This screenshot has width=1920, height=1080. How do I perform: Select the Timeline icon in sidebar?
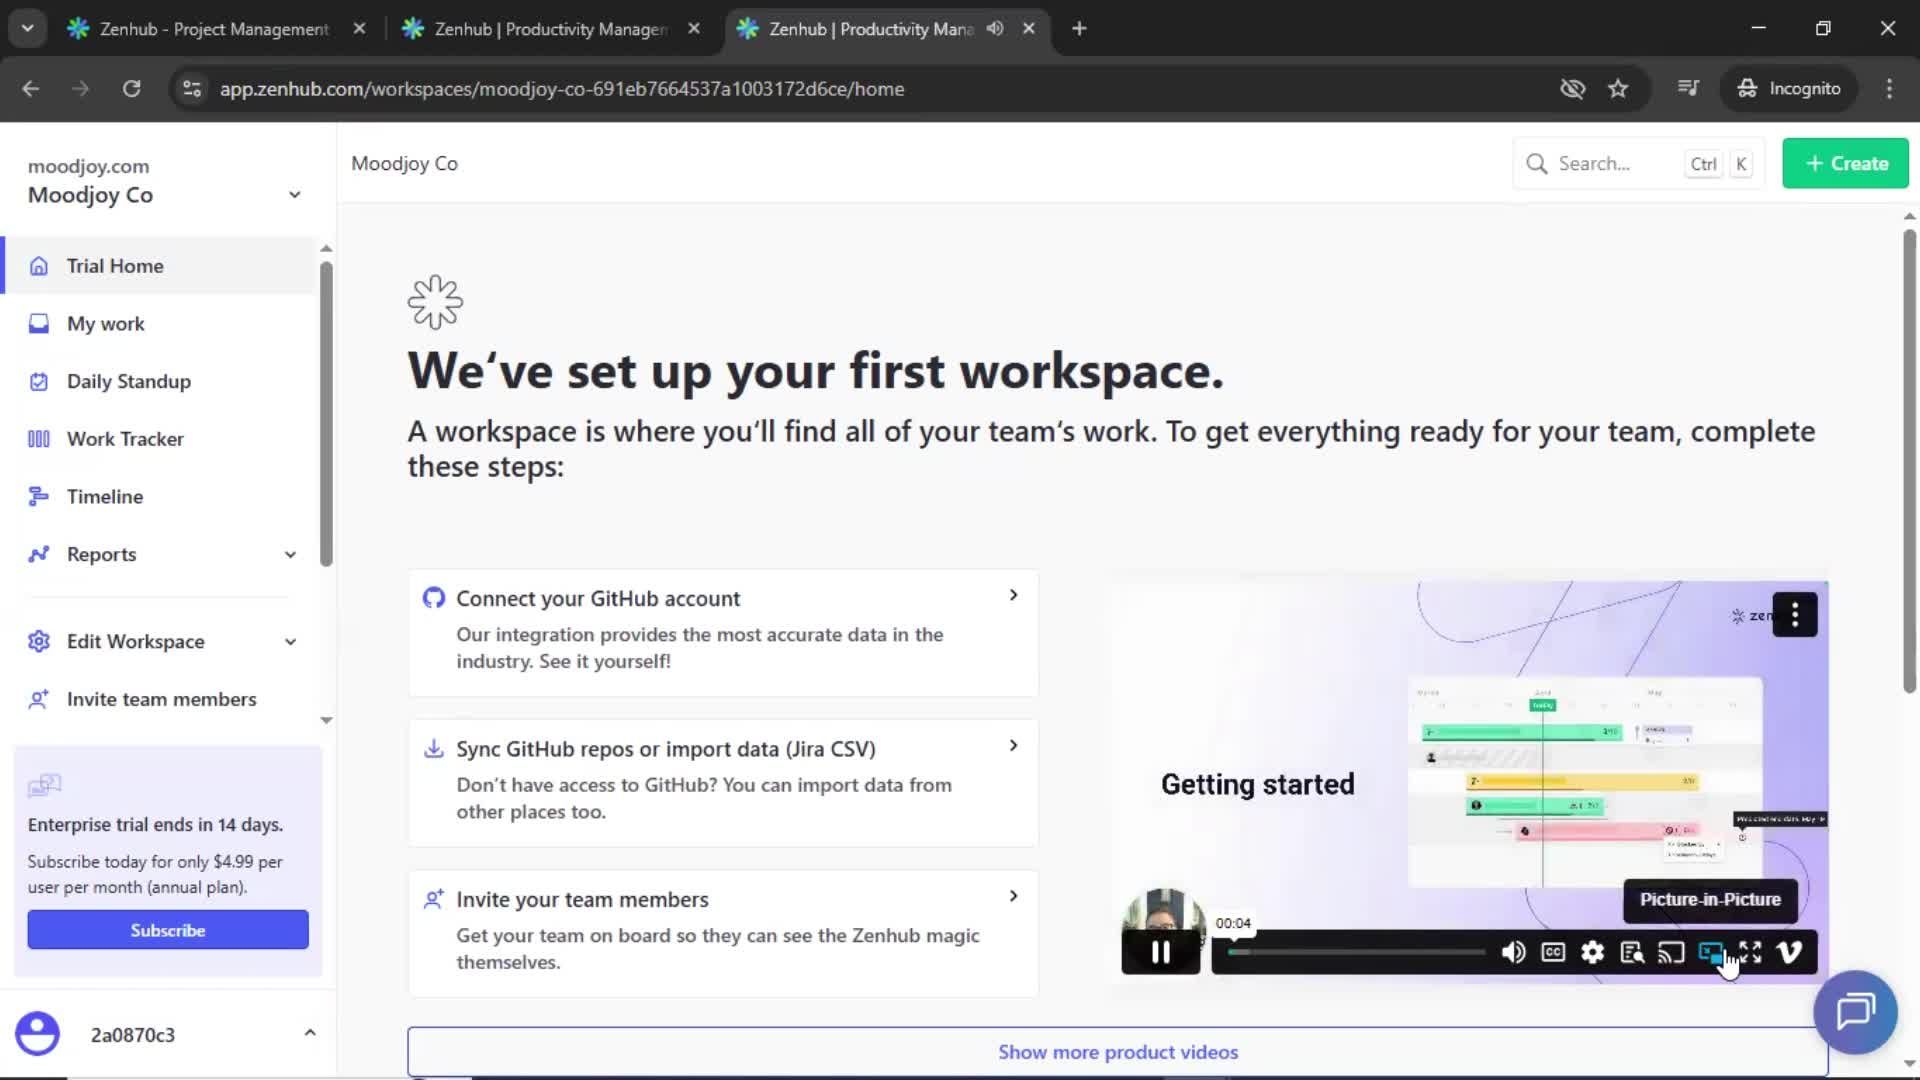38,496
